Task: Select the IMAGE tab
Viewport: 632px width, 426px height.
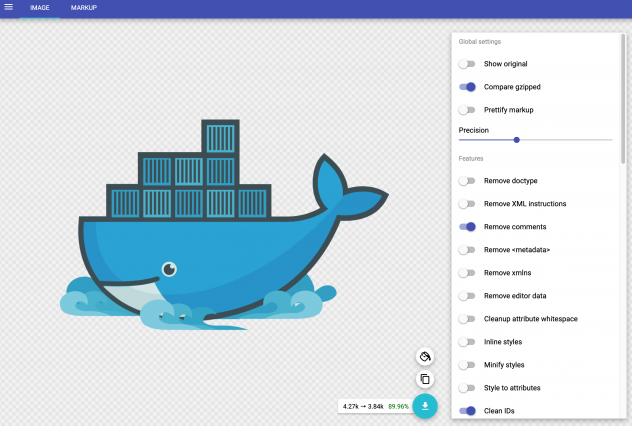Action: (x=40, y=8)
